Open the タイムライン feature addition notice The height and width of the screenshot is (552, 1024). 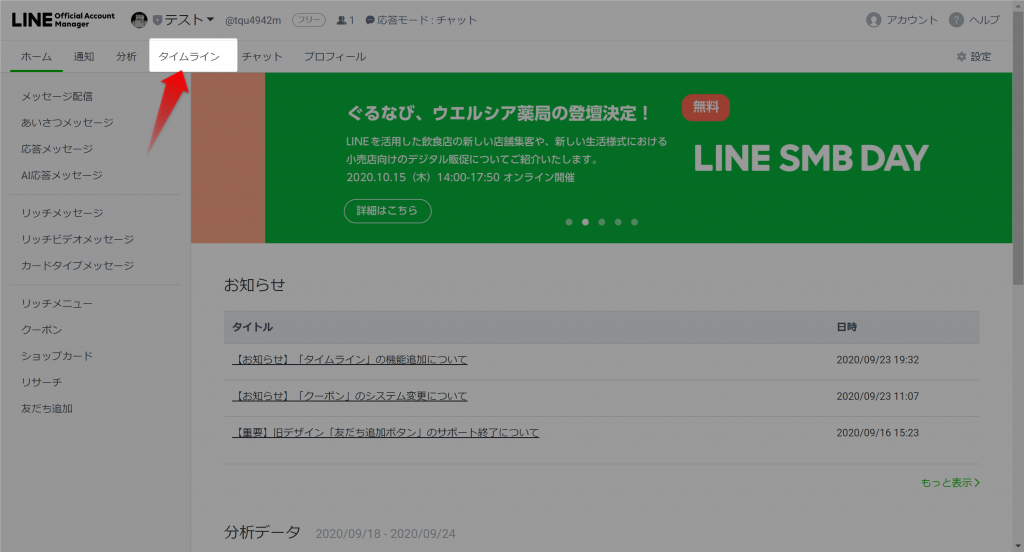click(350, 360)
